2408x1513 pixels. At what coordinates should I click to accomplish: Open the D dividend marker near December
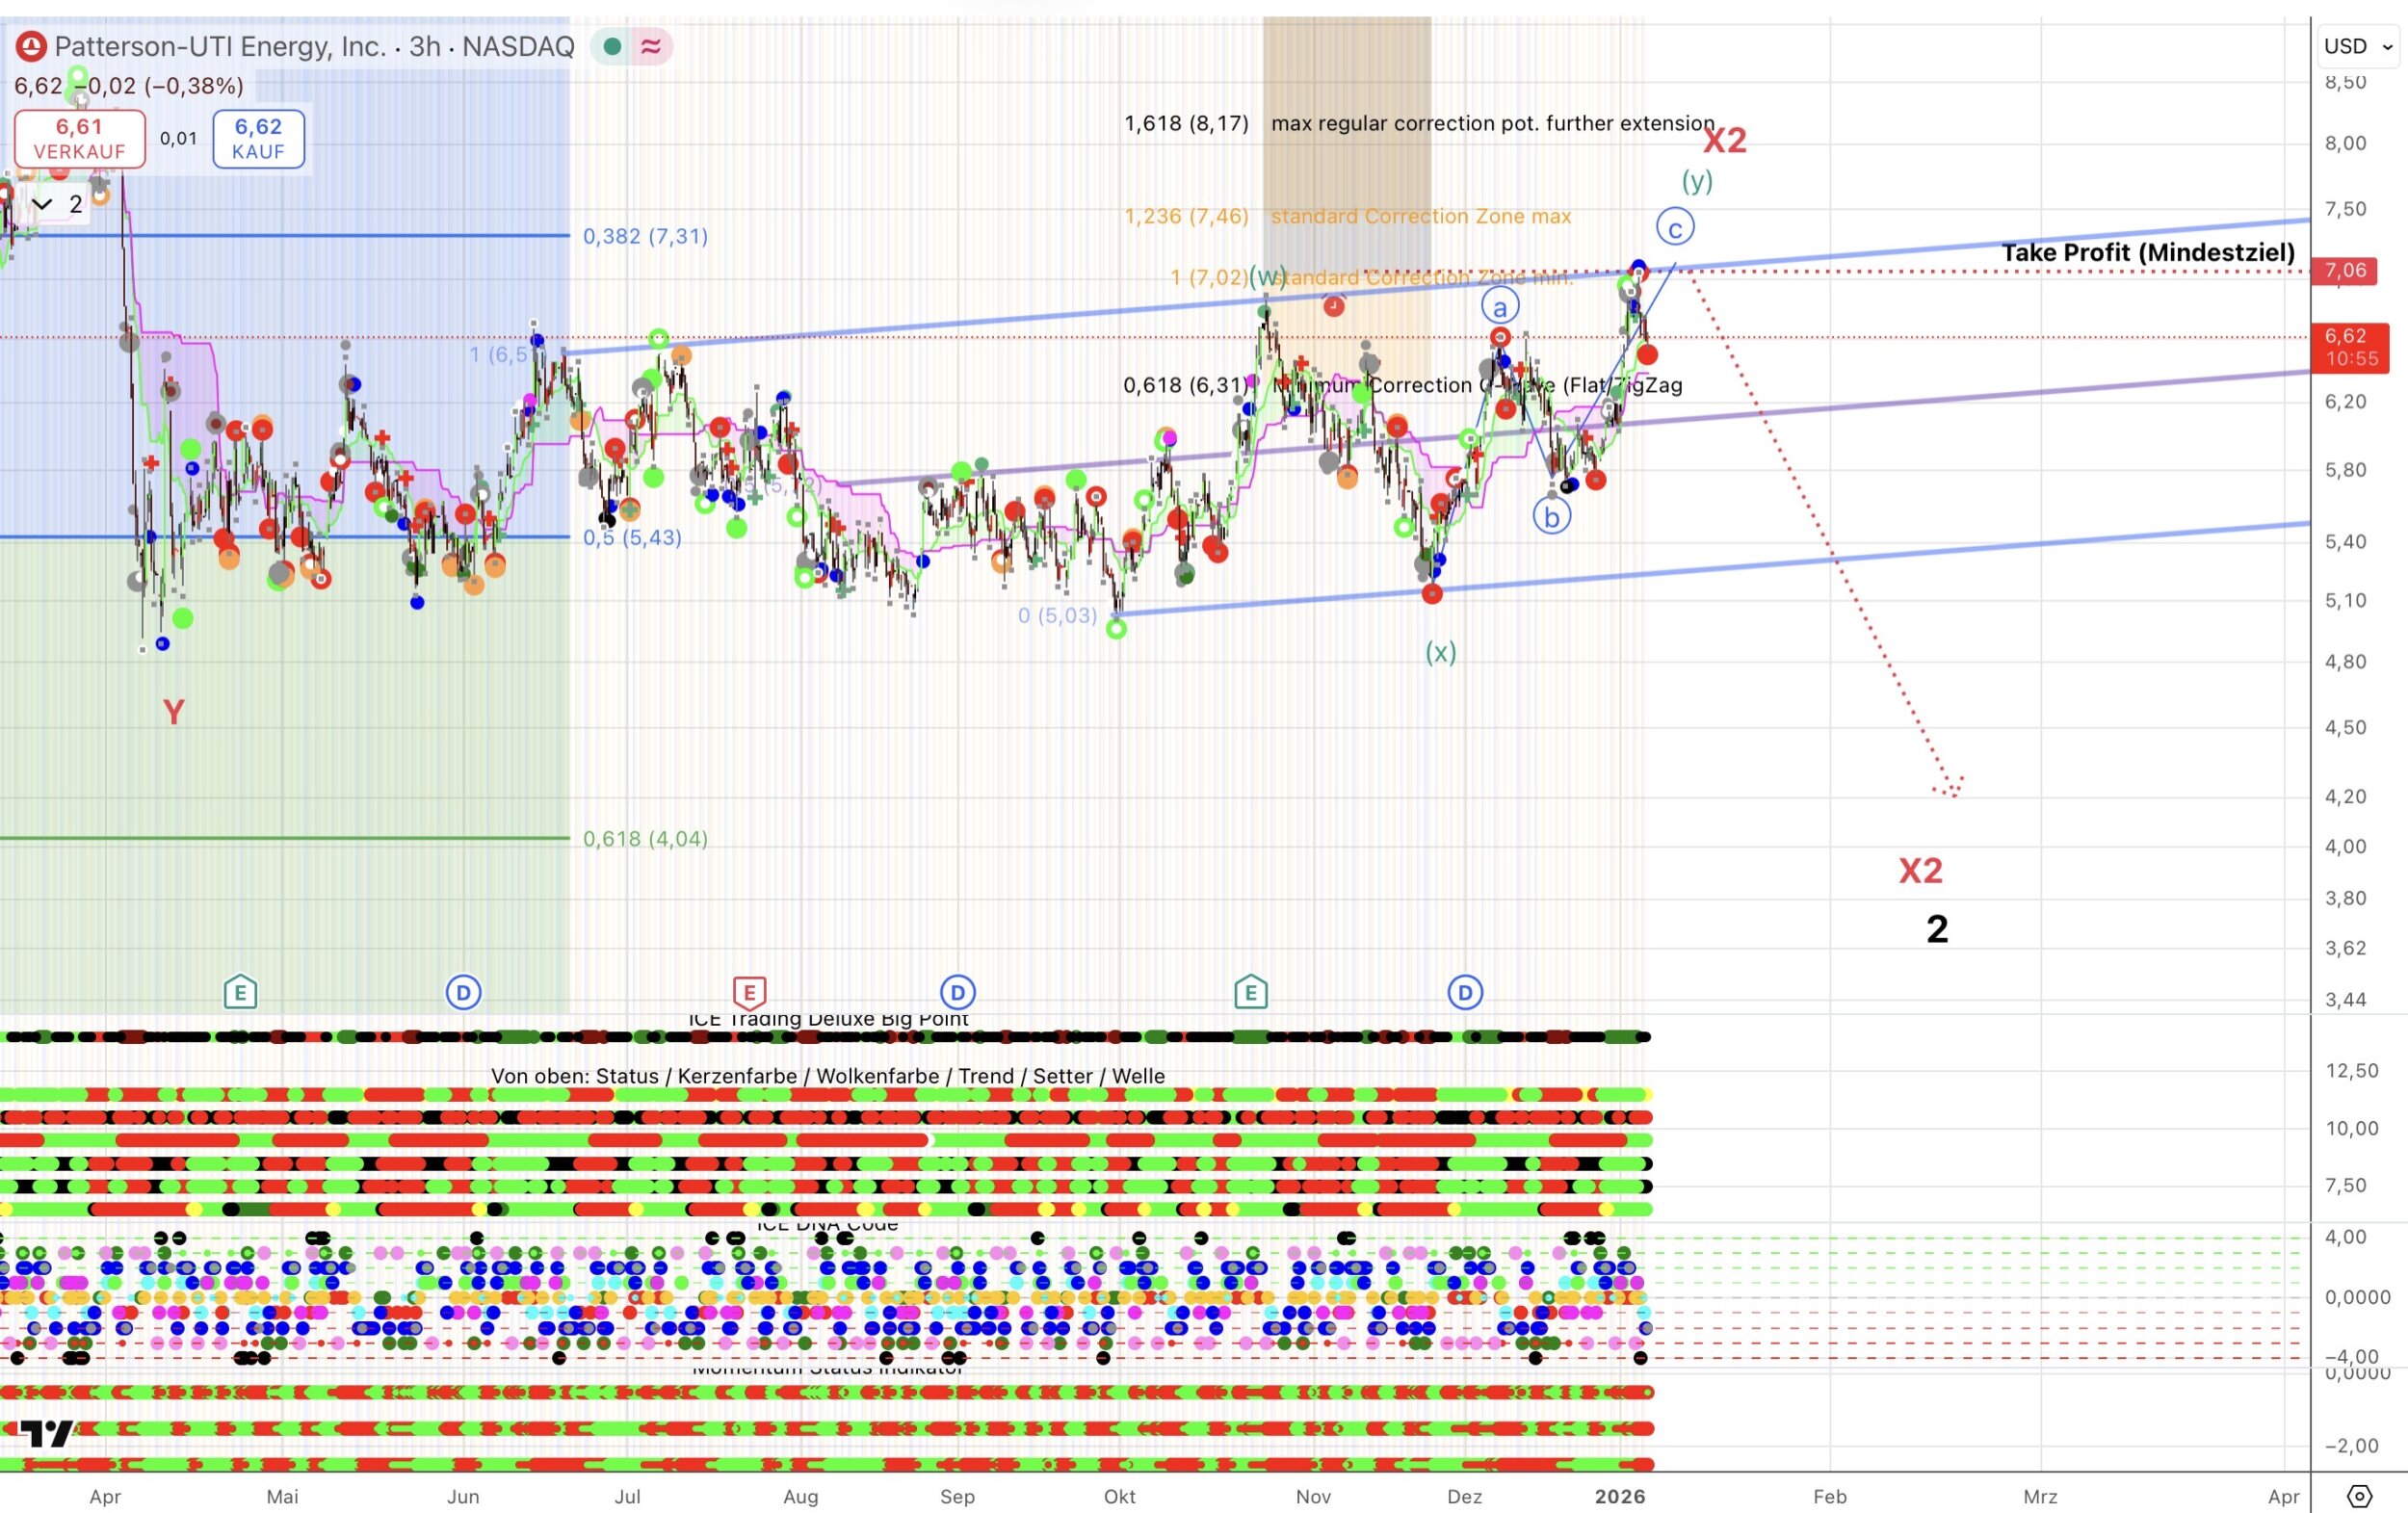click(1465, 992)
